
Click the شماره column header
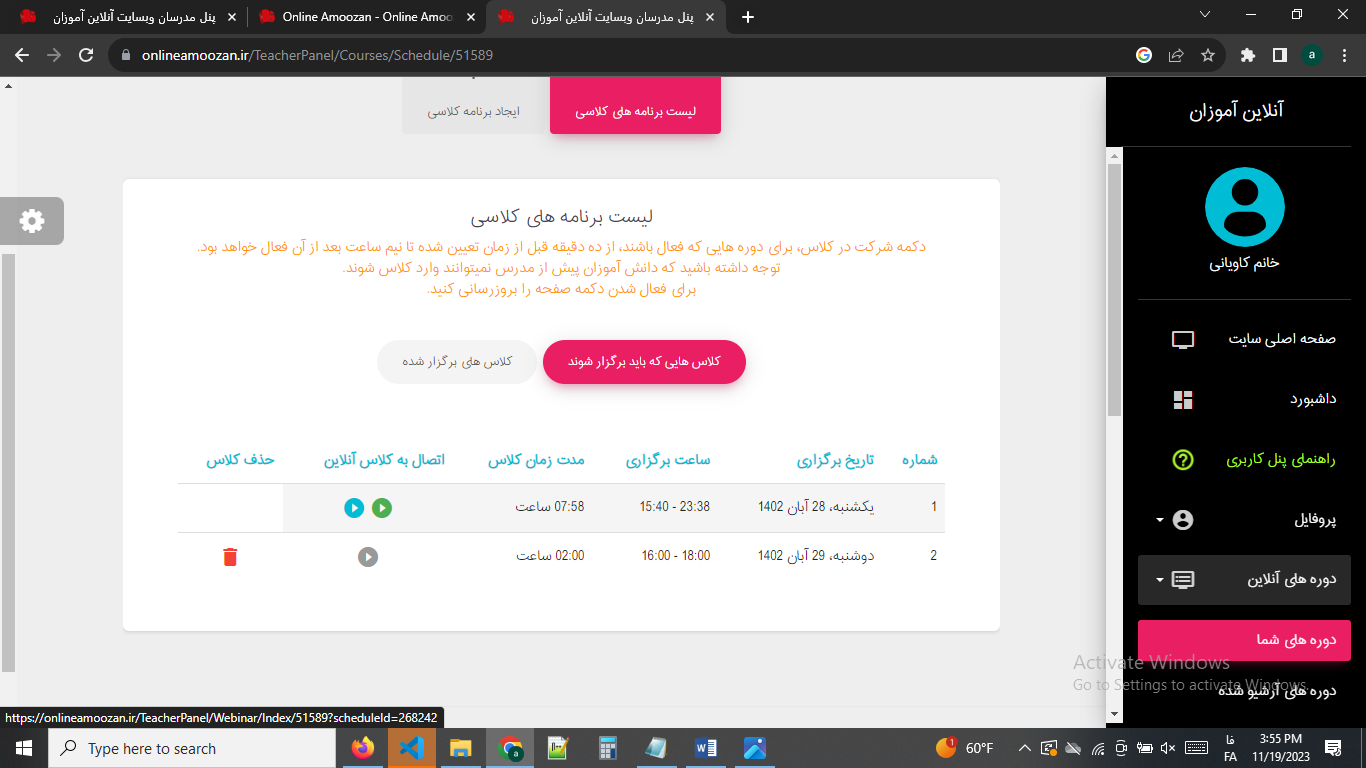(920, 460)
